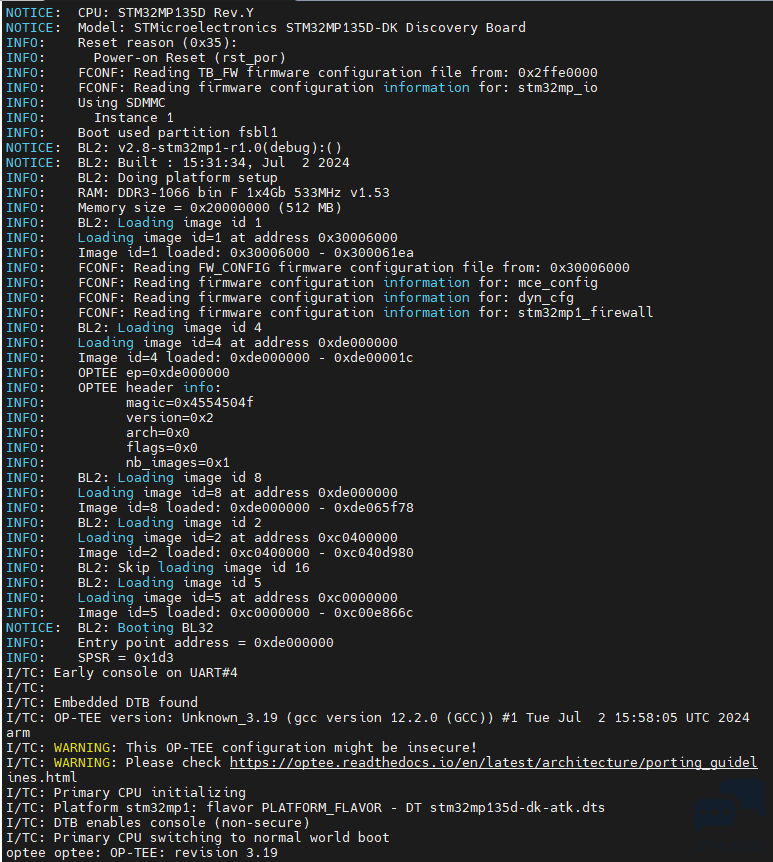The width and height of the screenshot is (773, 862).
Task: Click the CPU: STM32MP135D Rev.Y line
Action: pos(130,13)
